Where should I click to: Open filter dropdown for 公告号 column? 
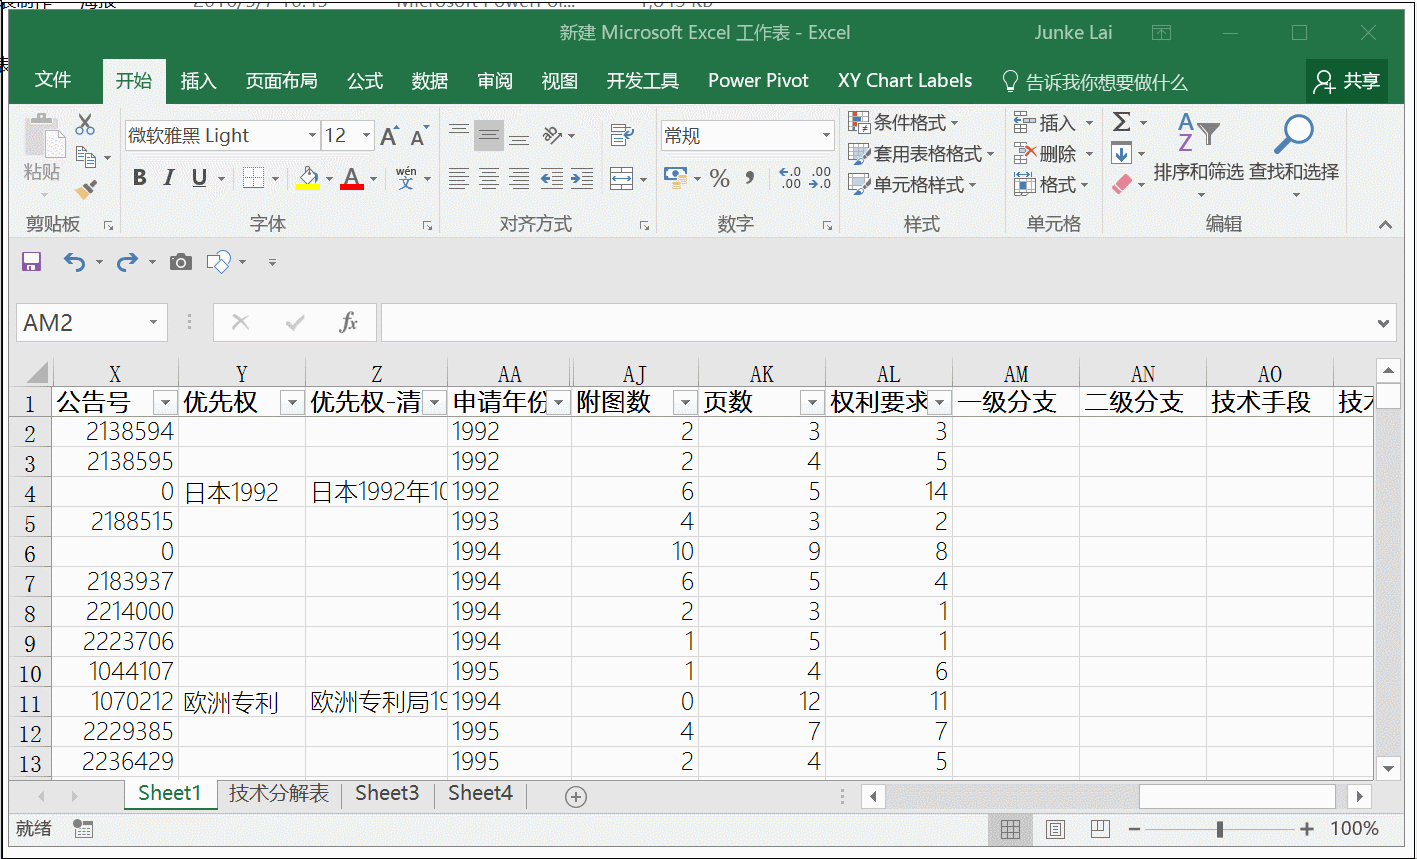(x=165, y=403)
